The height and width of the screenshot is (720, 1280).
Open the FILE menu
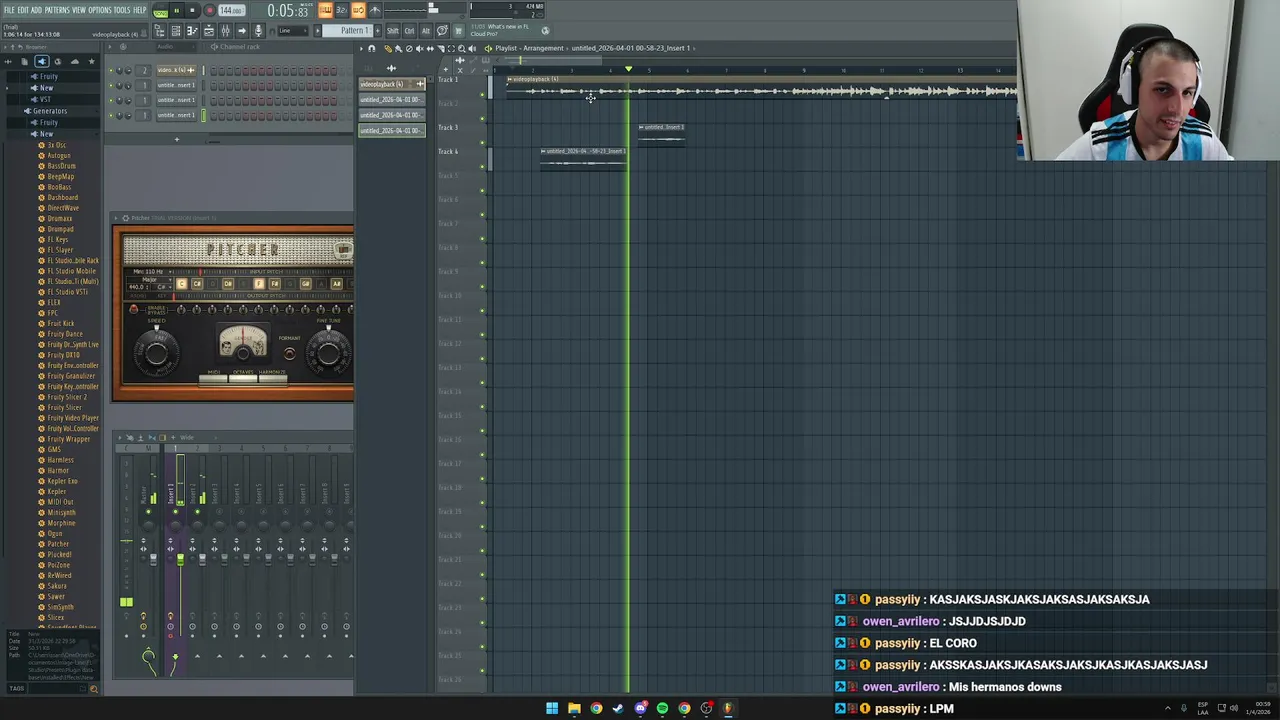[x=9, y=10]
